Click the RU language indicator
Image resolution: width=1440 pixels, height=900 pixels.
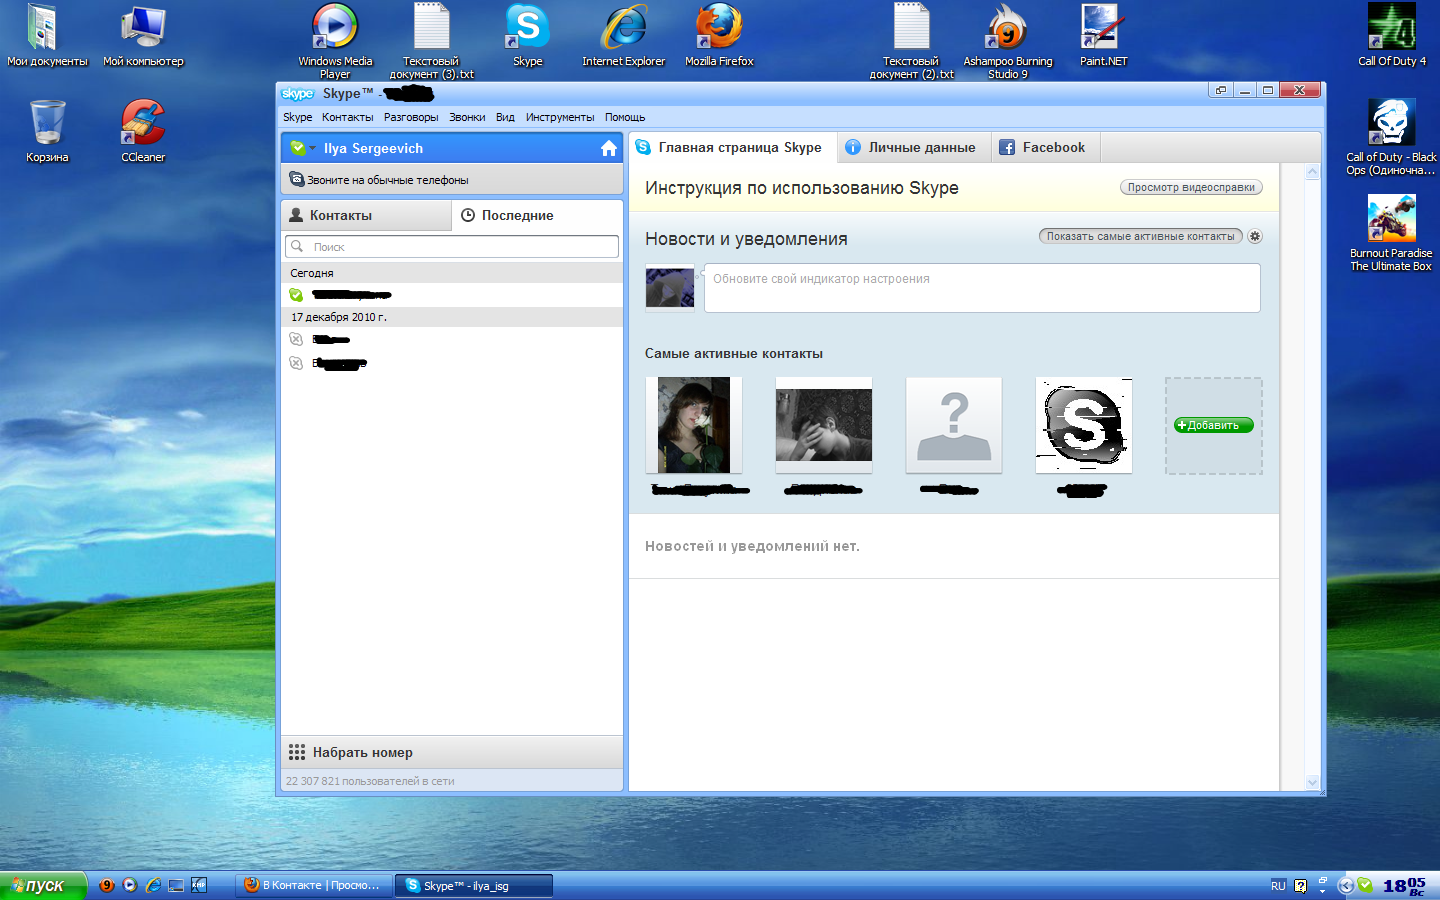1278,886
